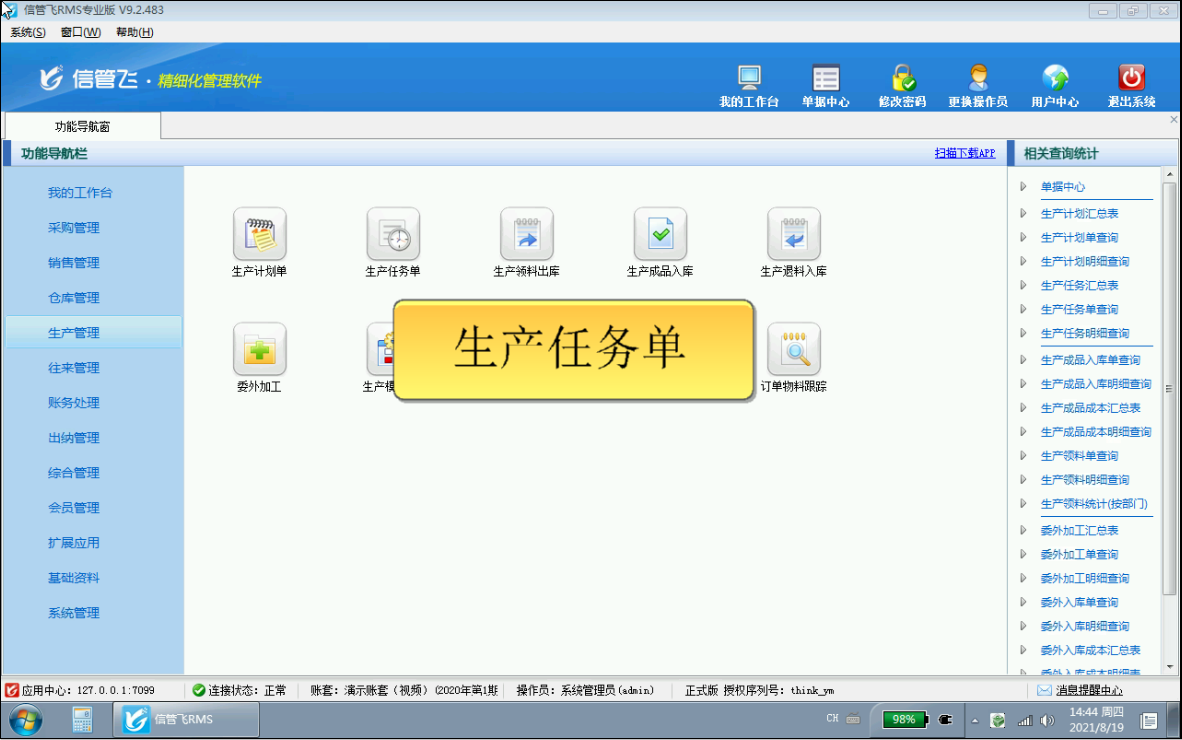Click the right panel vertical scrollbar

(1169, 388)
